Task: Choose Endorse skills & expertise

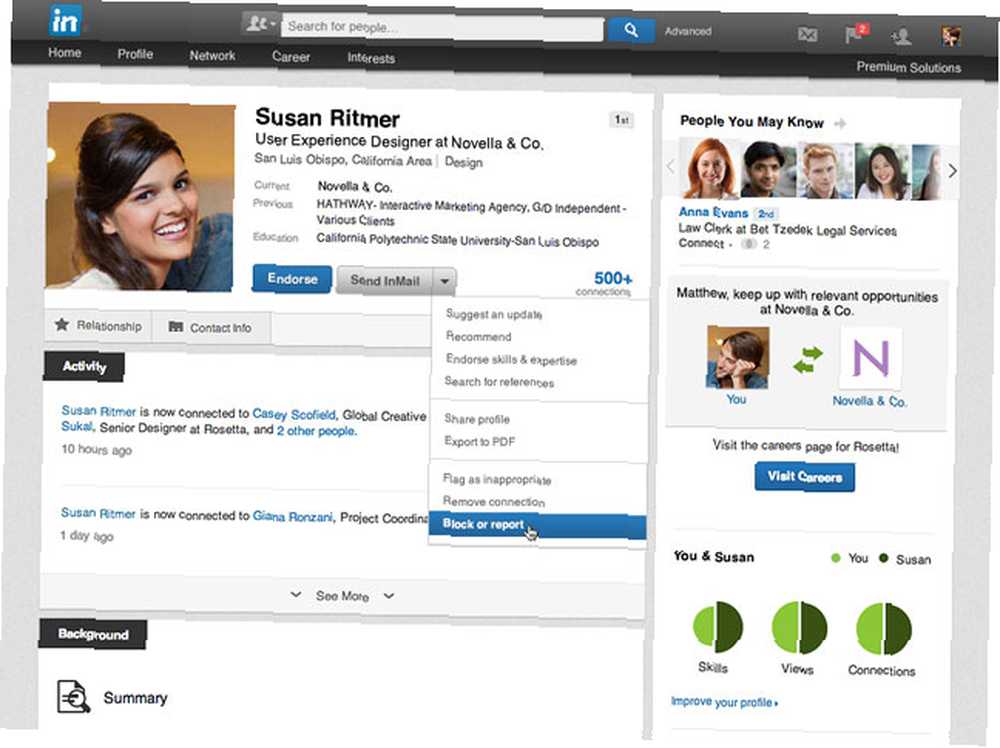Action: click(x=511, y=360)
